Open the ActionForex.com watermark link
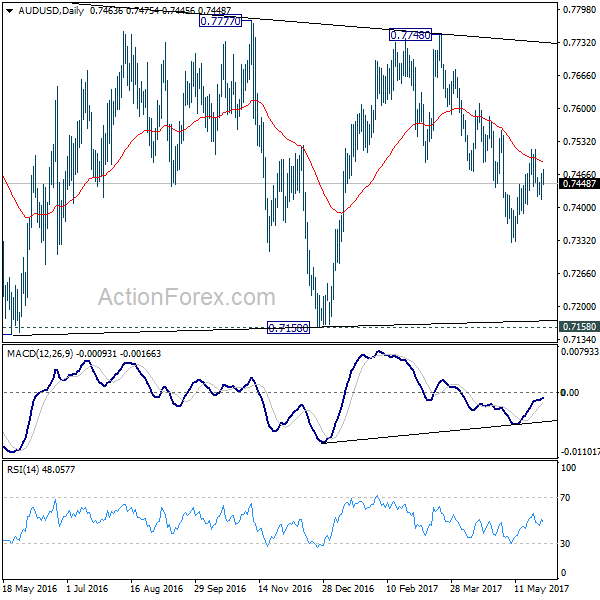This screenshot has width=600, height=600. pyautogui.click(x=186, y=297)
